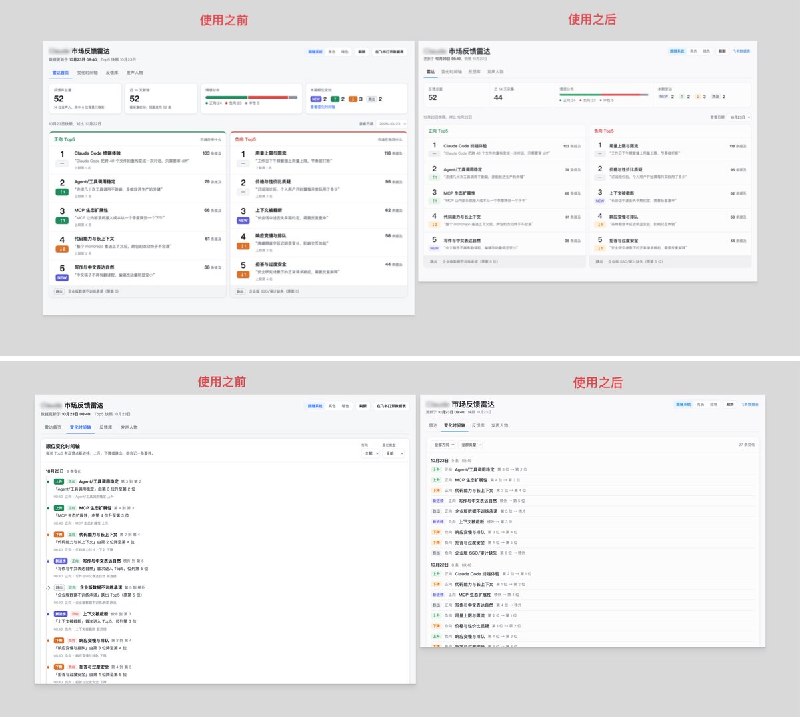Switch to 变化时间轴 tab in upper 使用之前 screenshot
This screenshot has height=718, width=800.
[x=87, y=73]
